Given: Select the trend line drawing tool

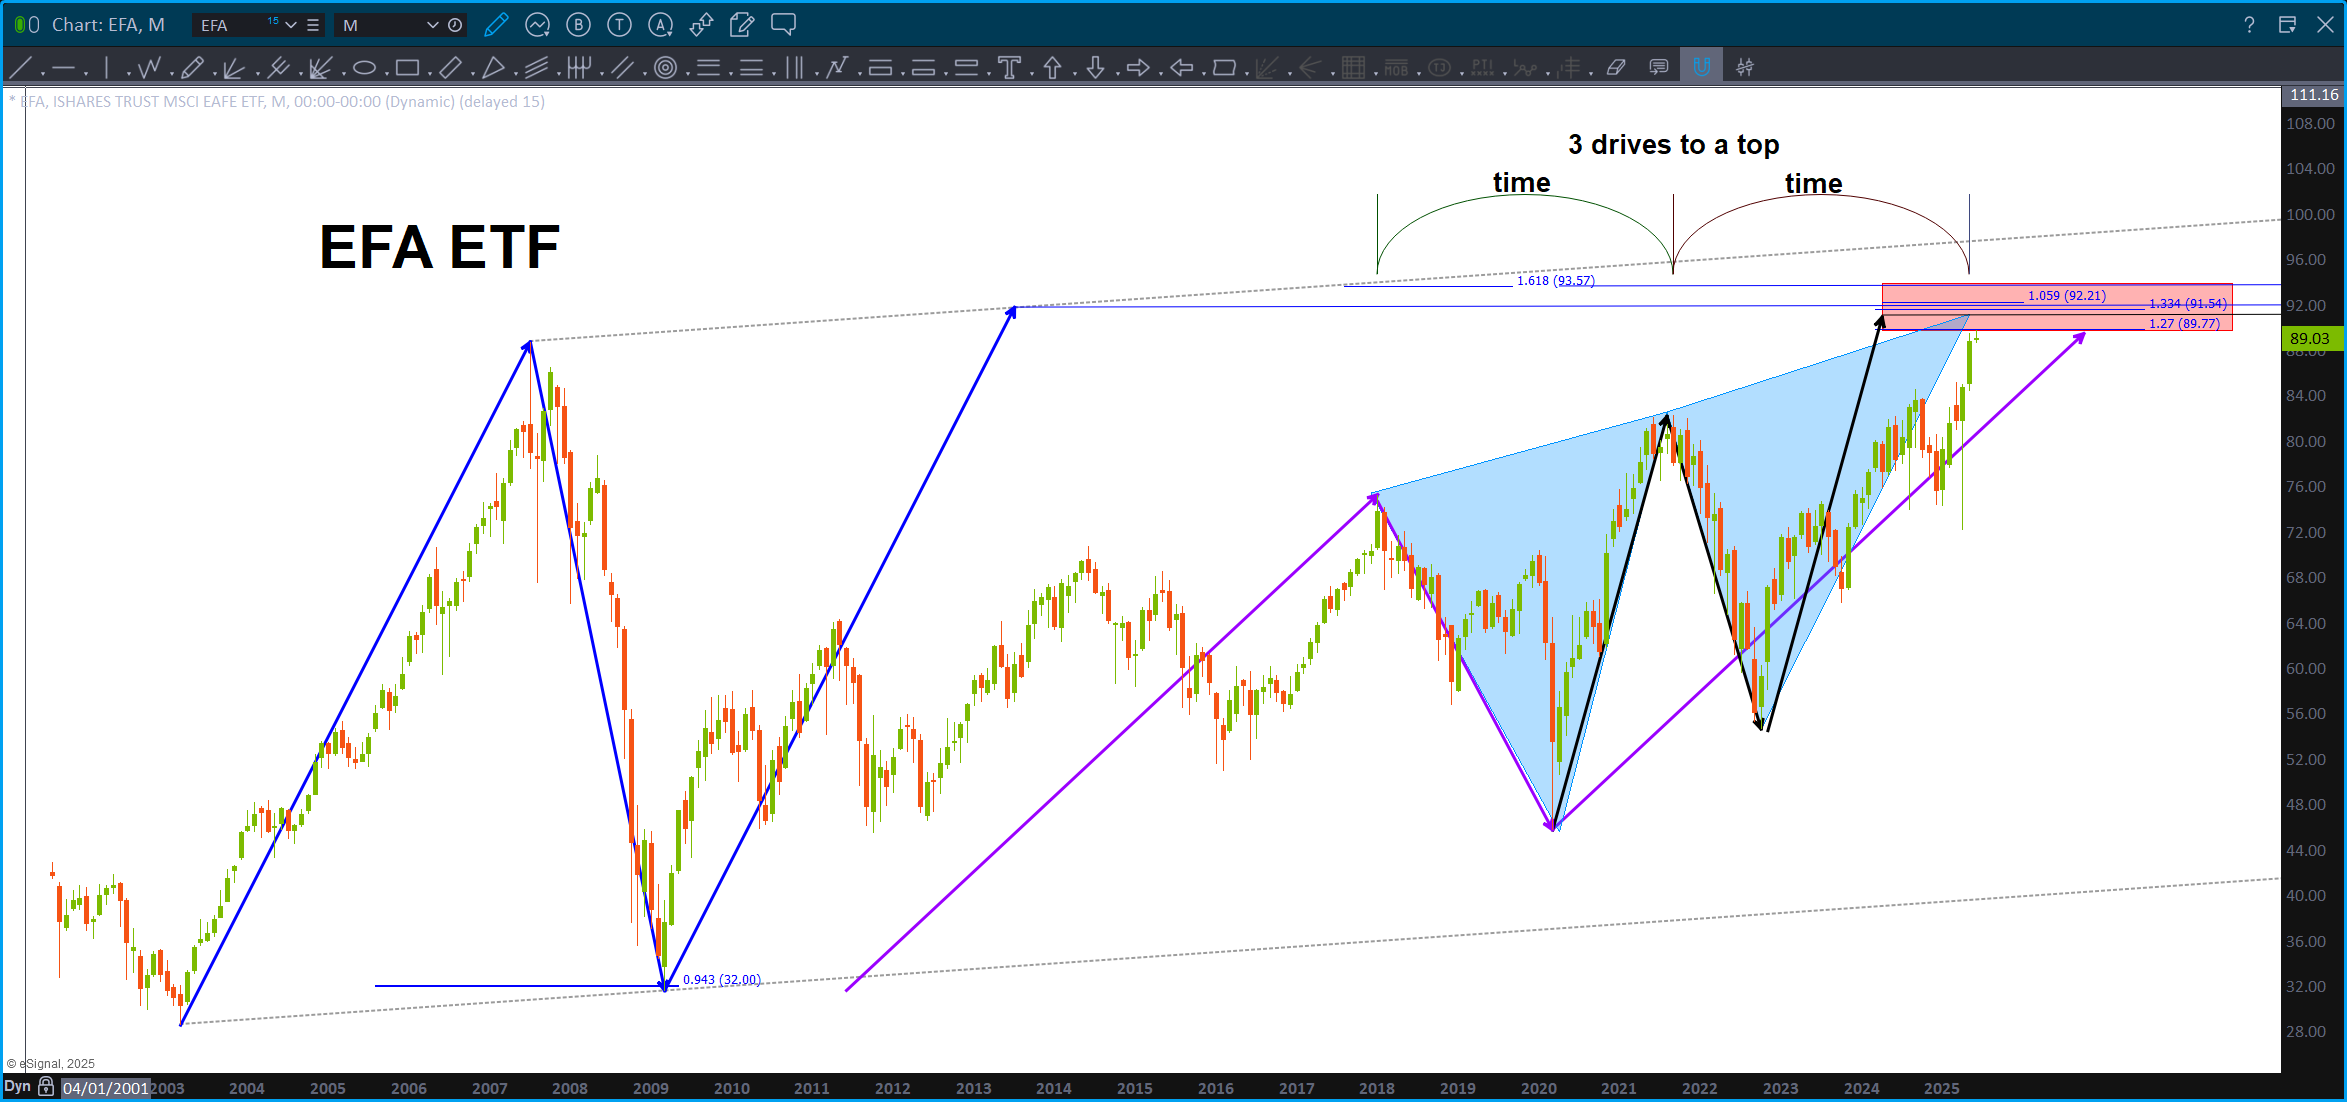Looking at the screenshot, I should (x=19, y=68).
